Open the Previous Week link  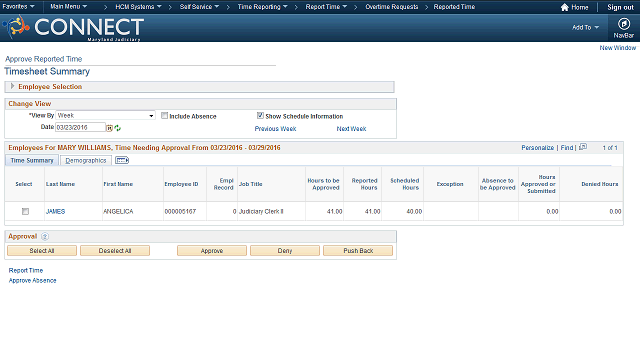[275, 129]
